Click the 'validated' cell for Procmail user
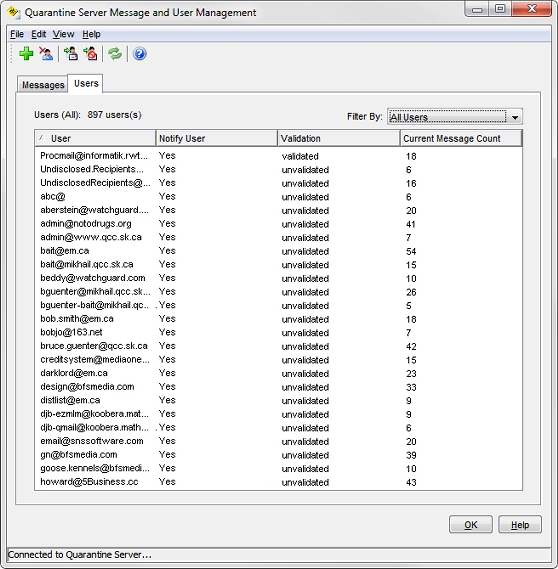 [300, 156]
